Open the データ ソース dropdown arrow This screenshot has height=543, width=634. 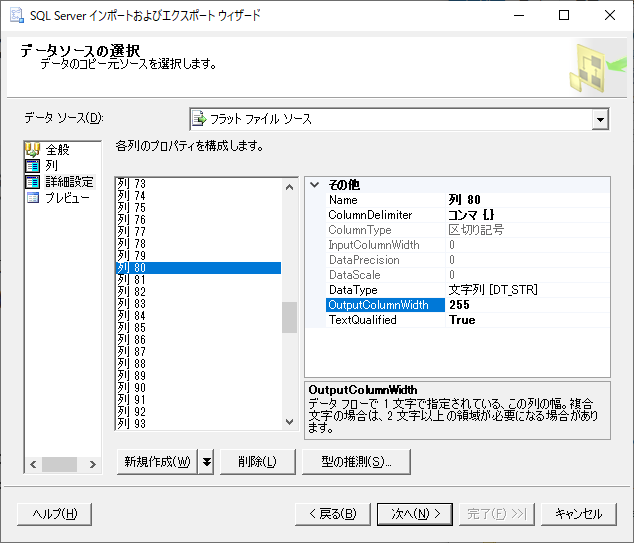point(600,119)
